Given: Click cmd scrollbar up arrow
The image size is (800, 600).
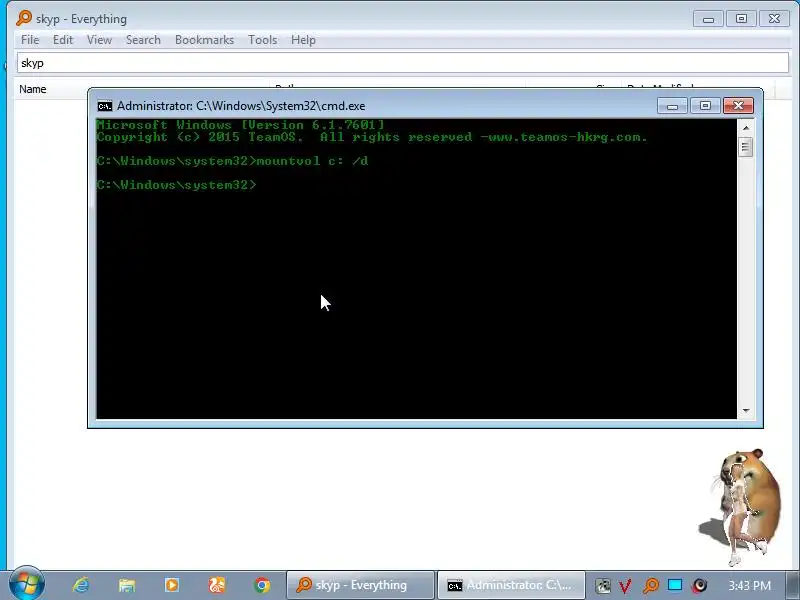Looking at the screenshot, I should click(x=746, y=128).
